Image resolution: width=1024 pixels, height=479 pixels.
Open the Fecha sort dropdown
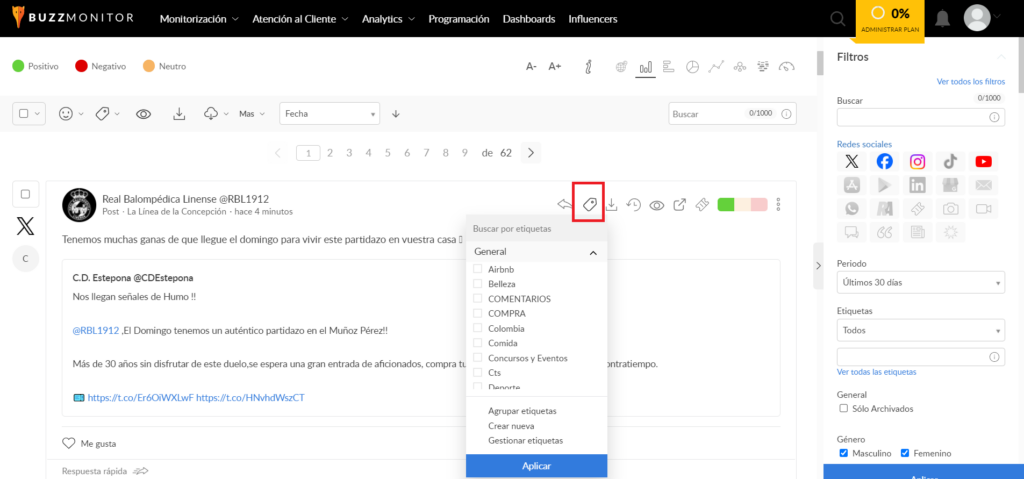click(329, 114)
